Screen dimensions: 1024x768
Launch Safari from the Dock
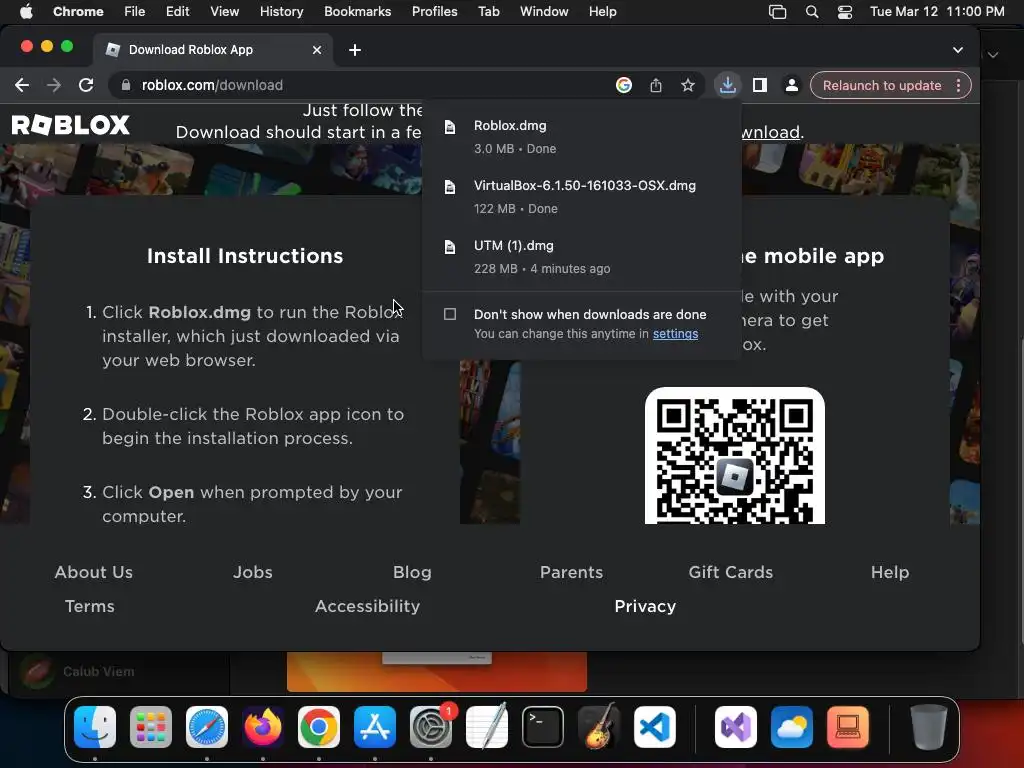click(x=207, y=727)
